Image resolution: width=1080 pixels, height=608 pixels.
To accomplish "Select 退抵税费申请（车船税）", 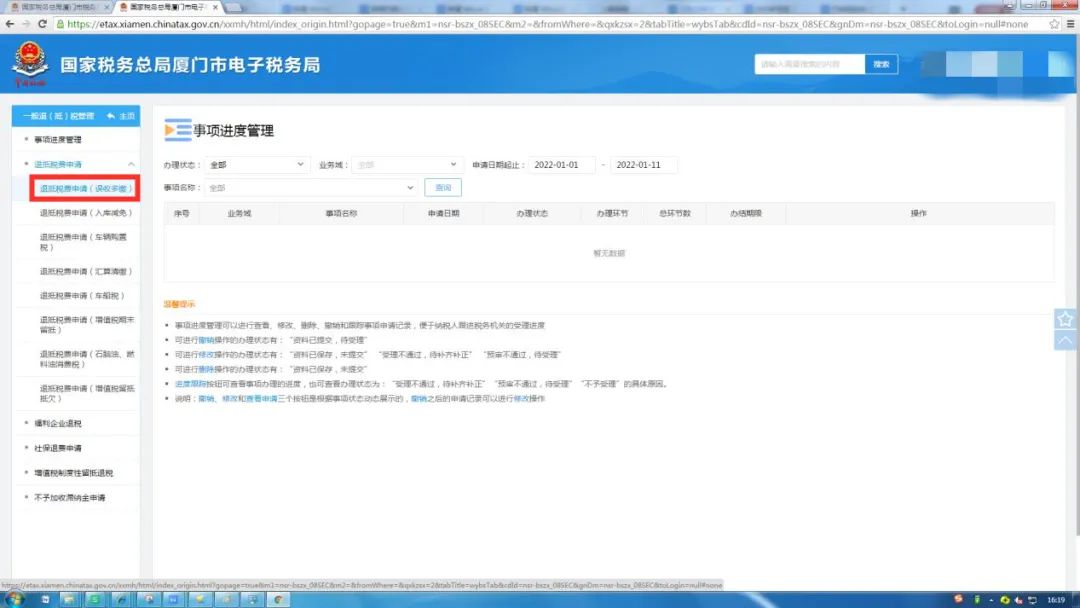I will point(82,295).
